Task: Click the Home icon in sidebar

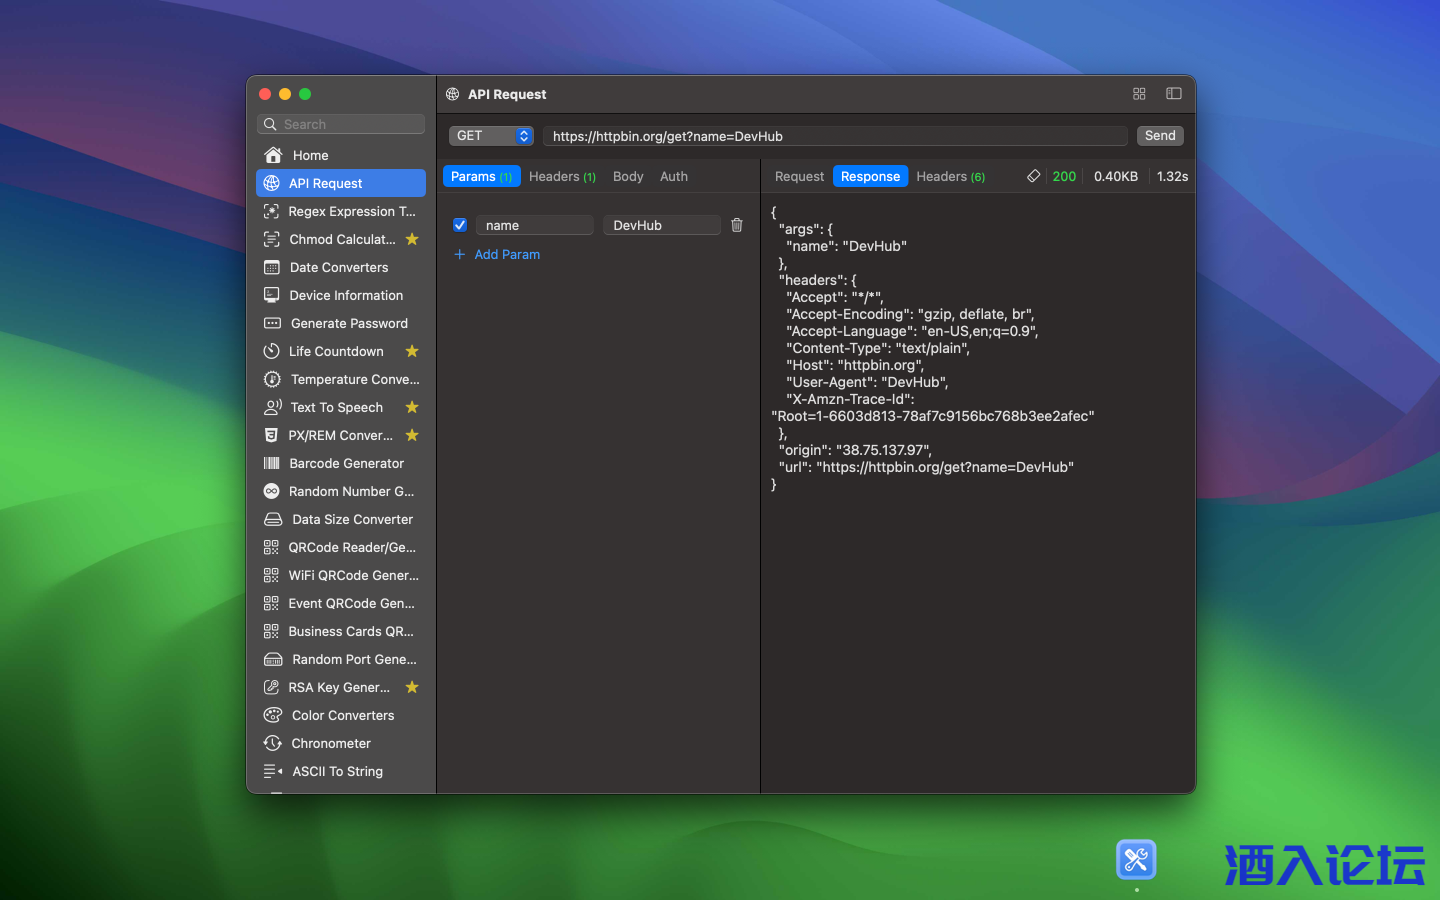Action: click(x=273, y=155)
